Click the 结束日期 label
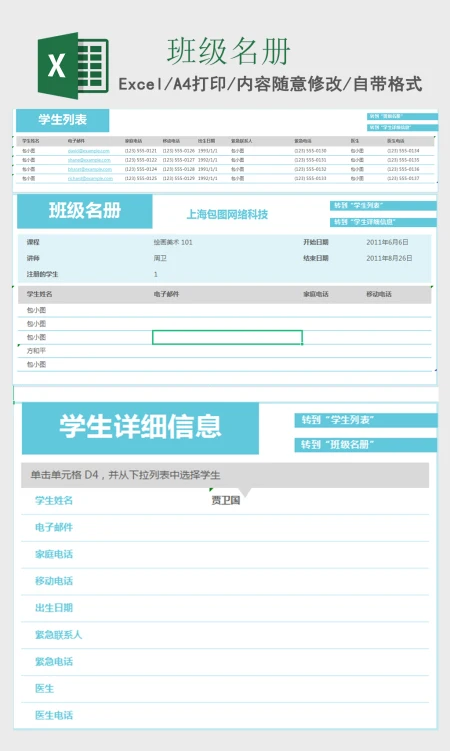450x751 pixels. pyautogui.click(x=315, y=258)
